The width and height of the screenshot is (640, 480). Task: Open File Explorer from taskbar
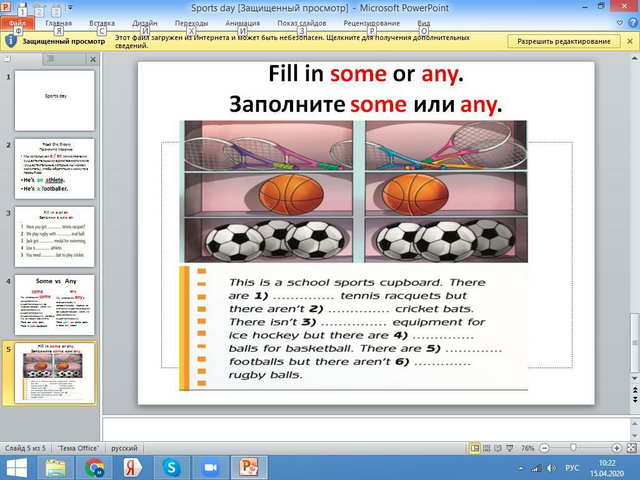(56, 467)
